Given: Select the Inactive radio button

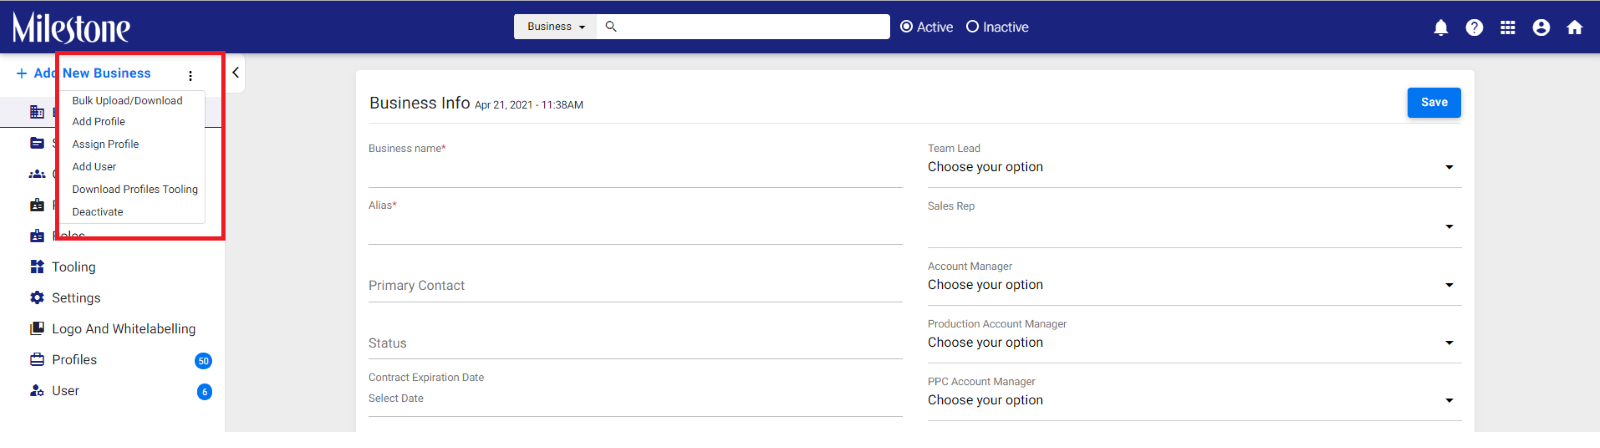Looking at the screenshot, I should coord(972,27).
